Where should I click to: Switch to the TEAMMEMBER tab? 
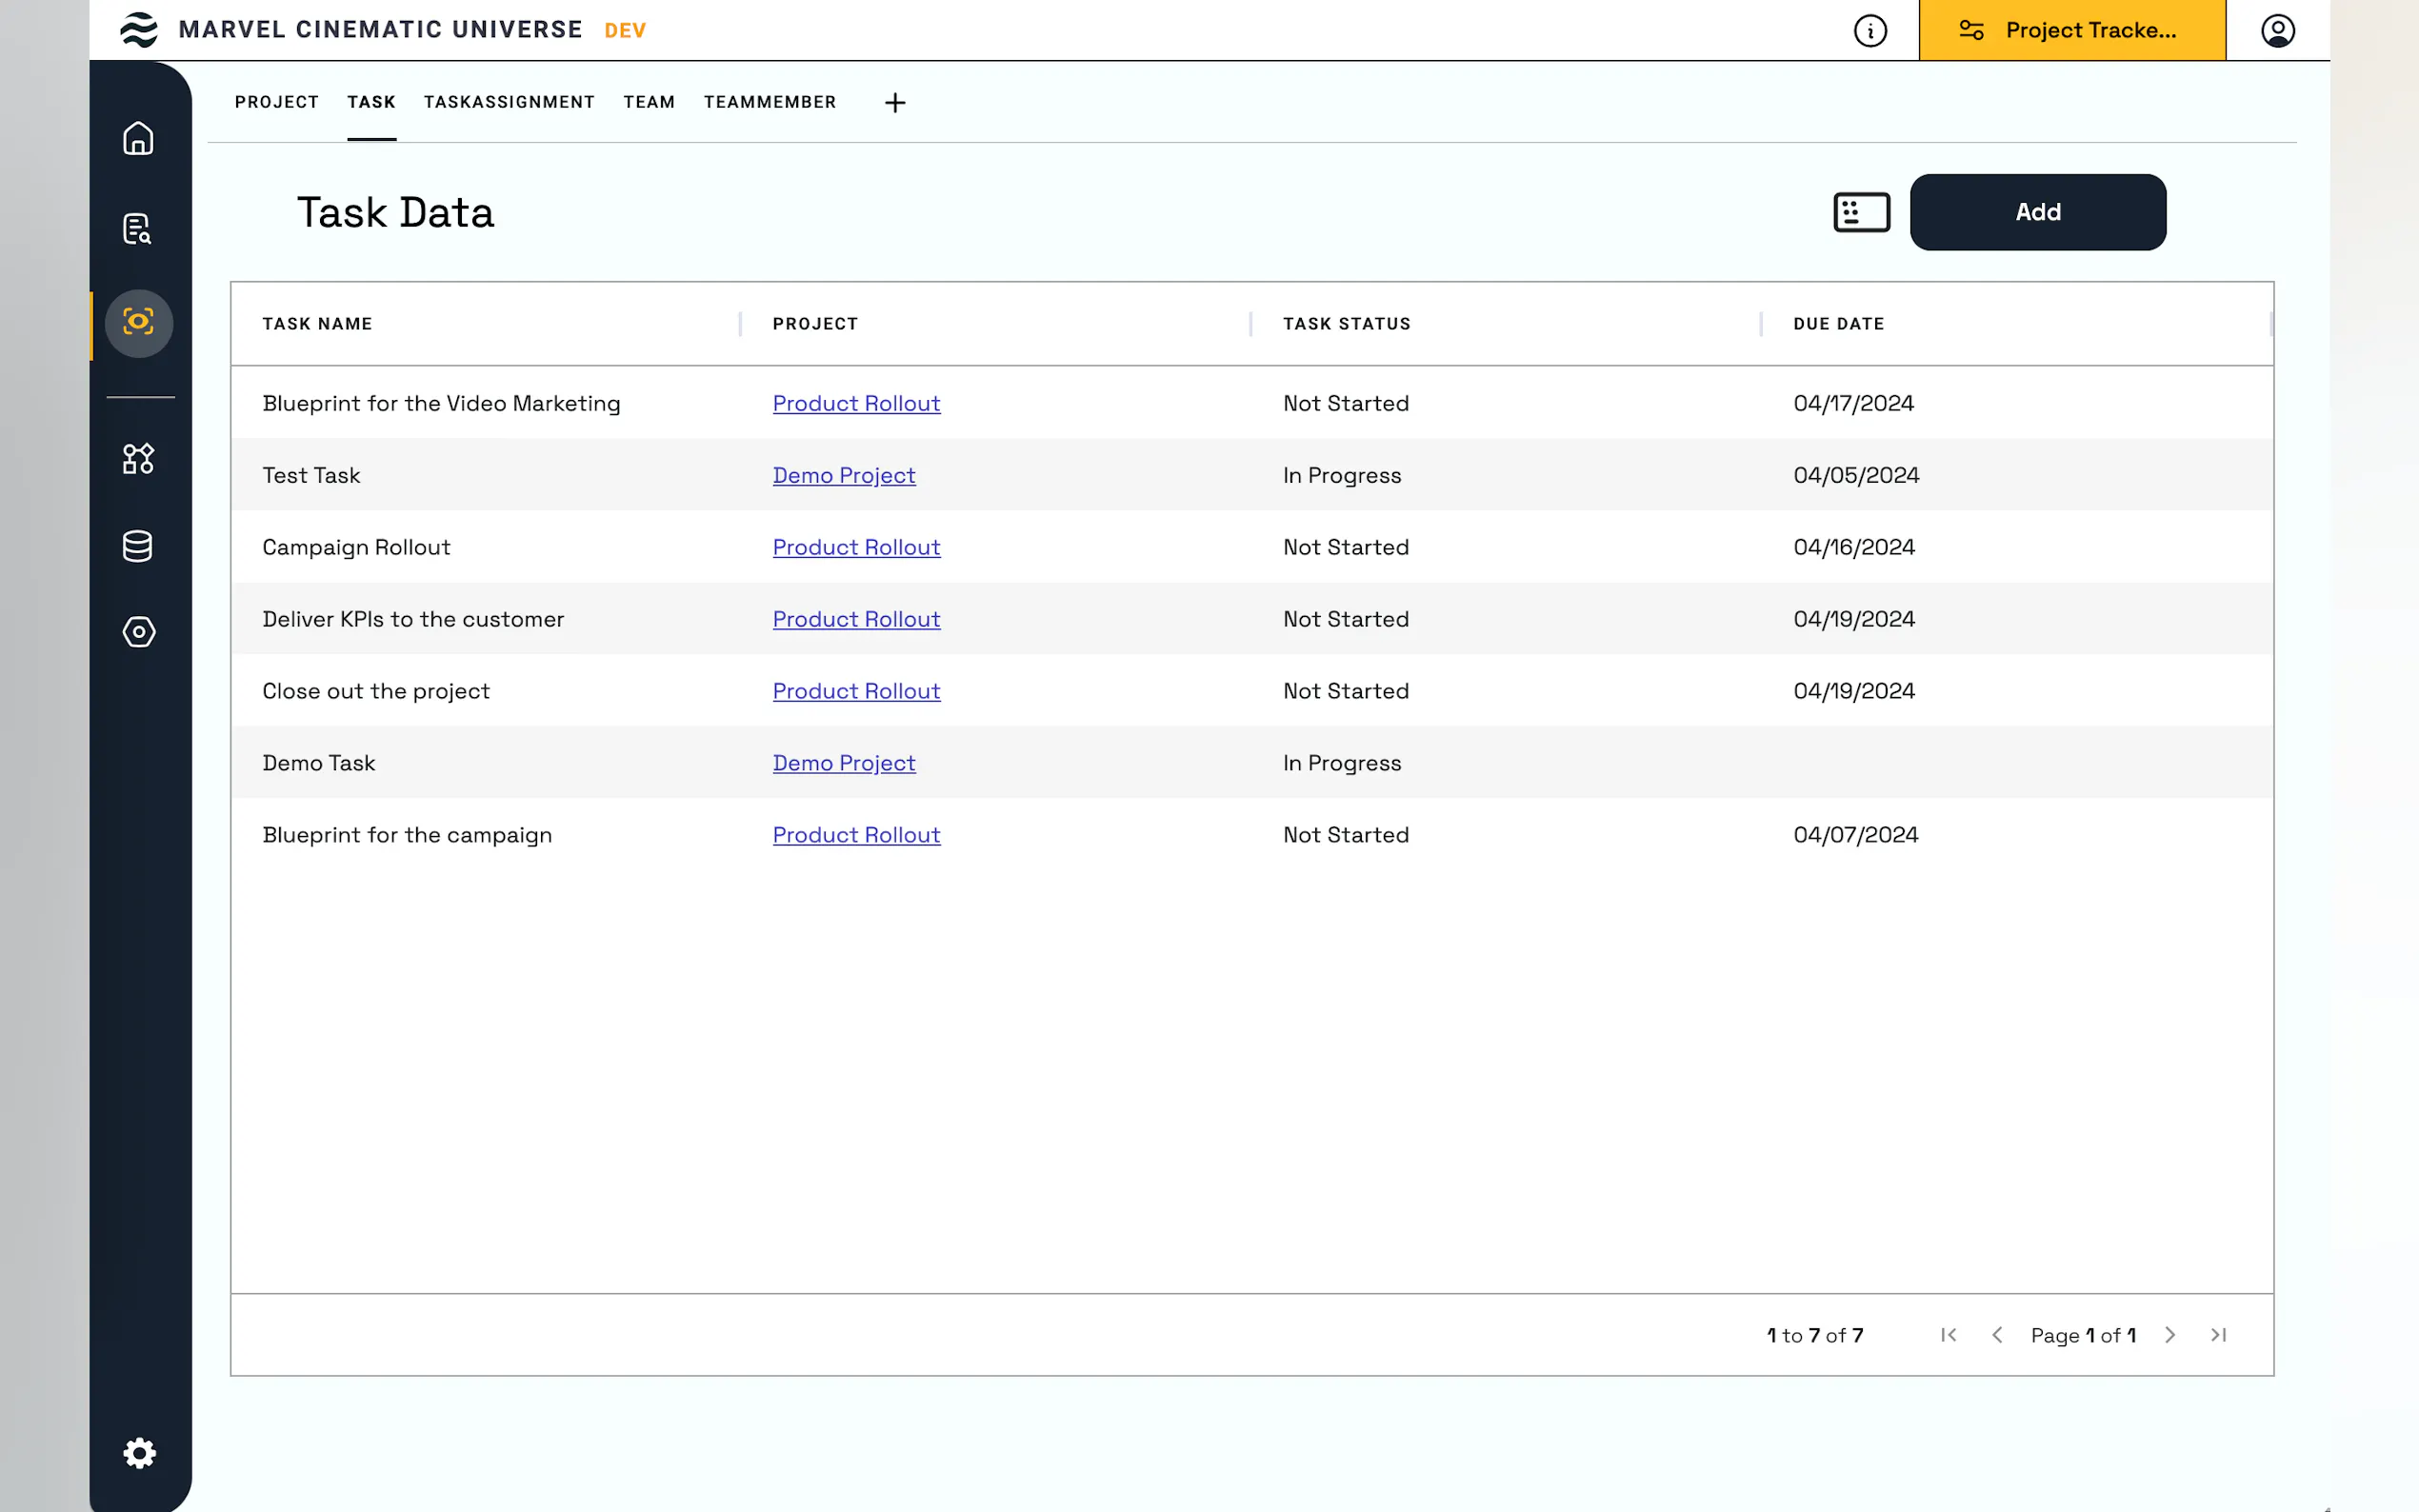tap(769, 102)
